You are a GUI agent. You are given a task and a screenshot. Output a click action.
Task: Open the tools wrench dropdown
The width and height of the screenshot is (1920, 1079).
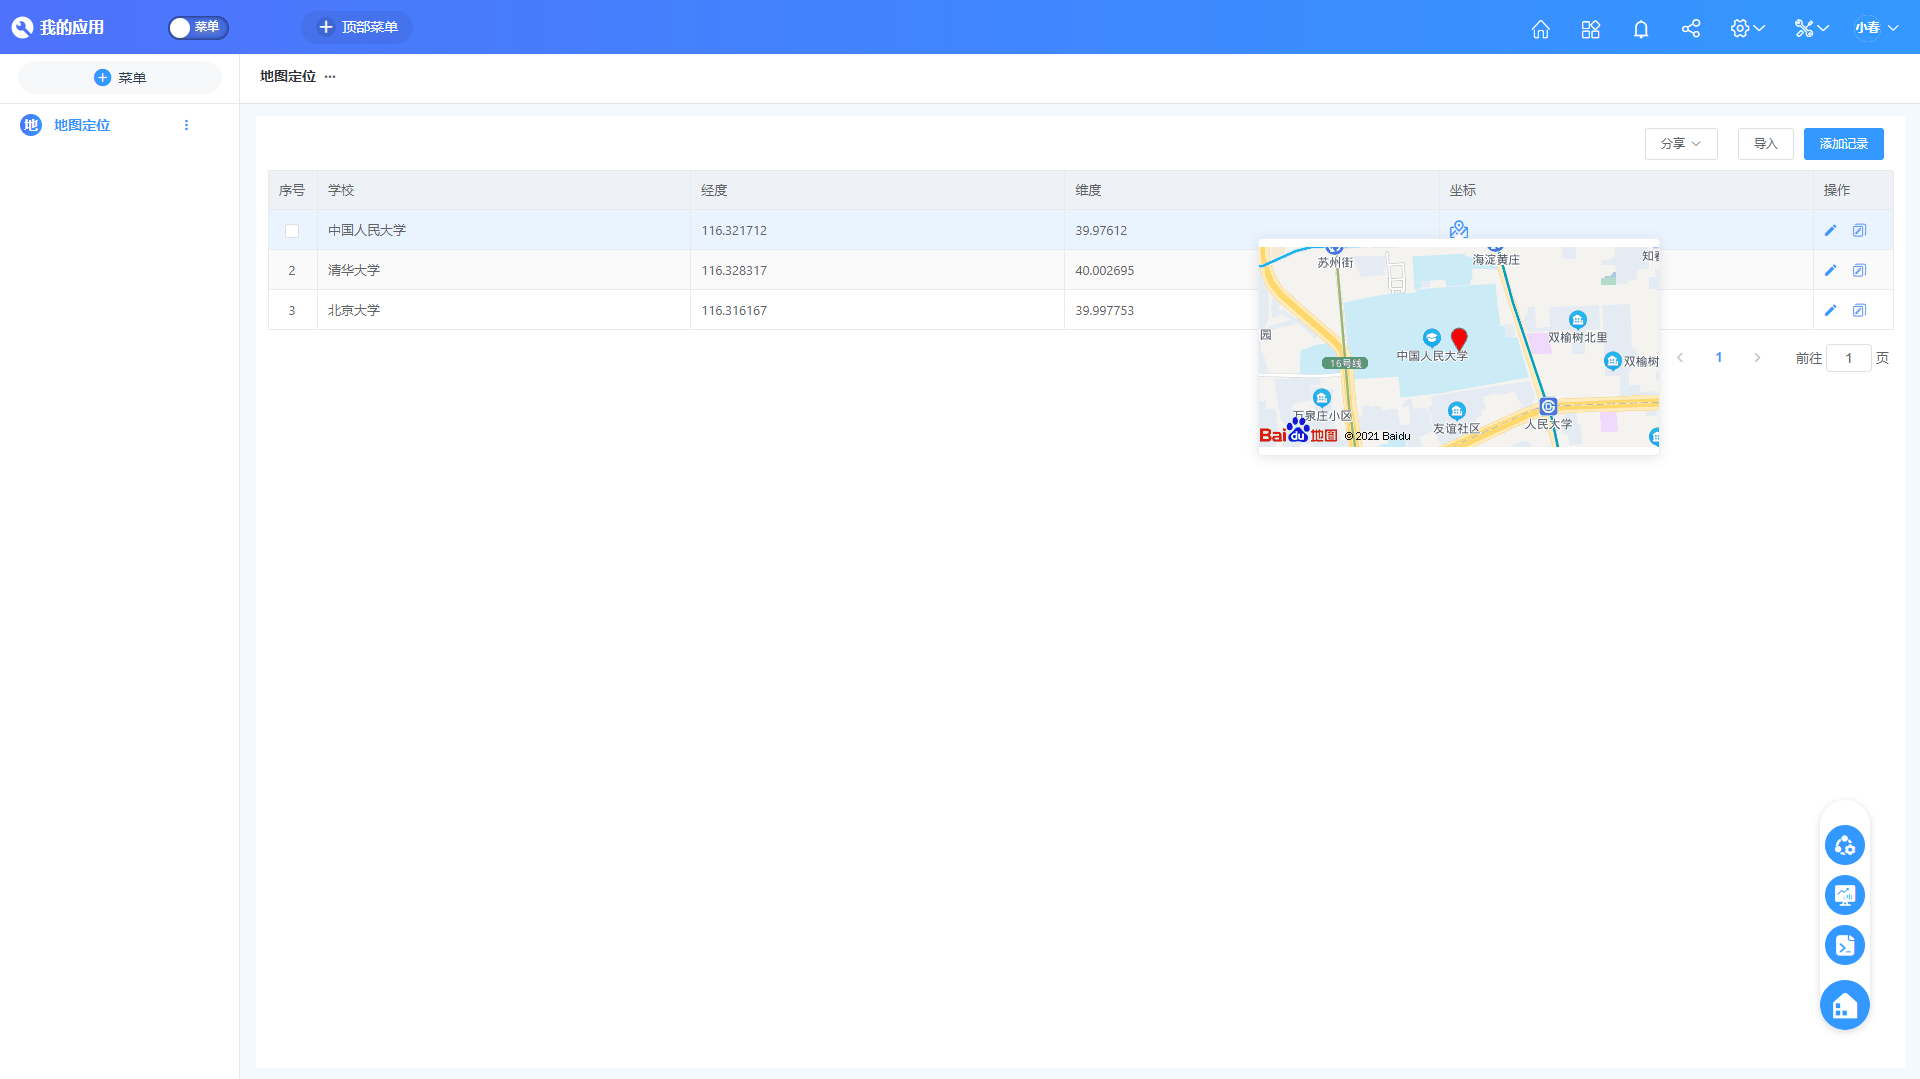pos(1811,28)
